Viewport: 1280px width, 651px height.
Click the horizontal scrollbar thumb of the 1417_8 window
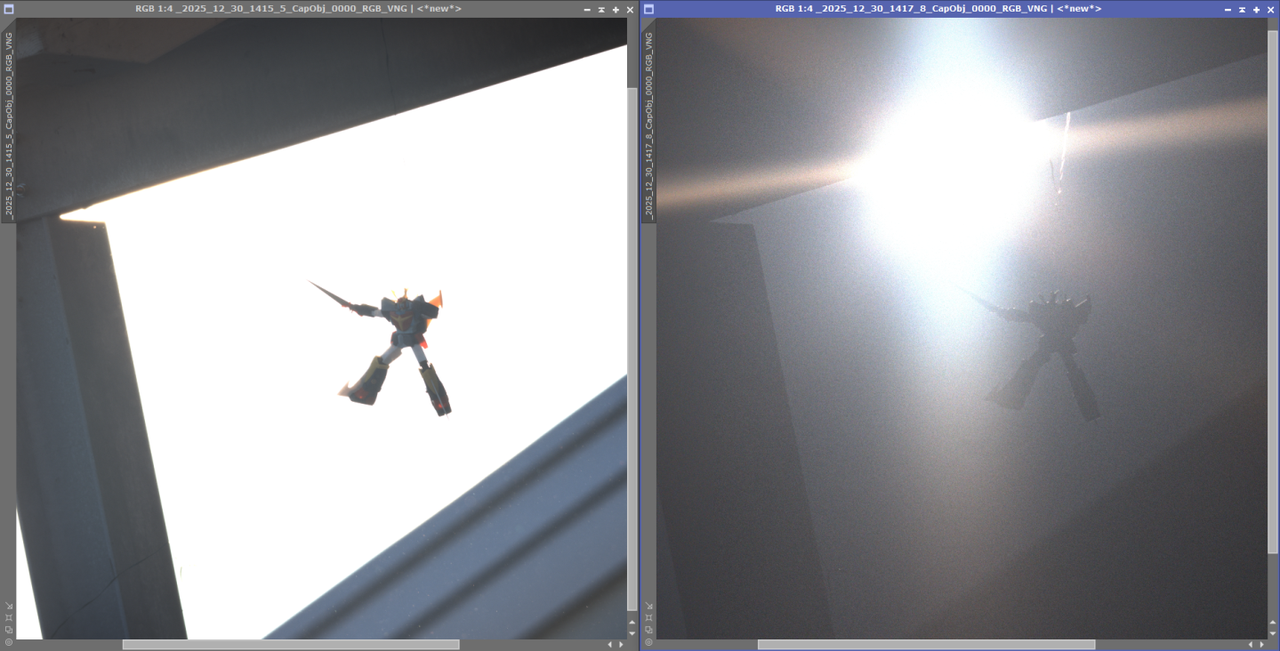[x=926, y=645]
